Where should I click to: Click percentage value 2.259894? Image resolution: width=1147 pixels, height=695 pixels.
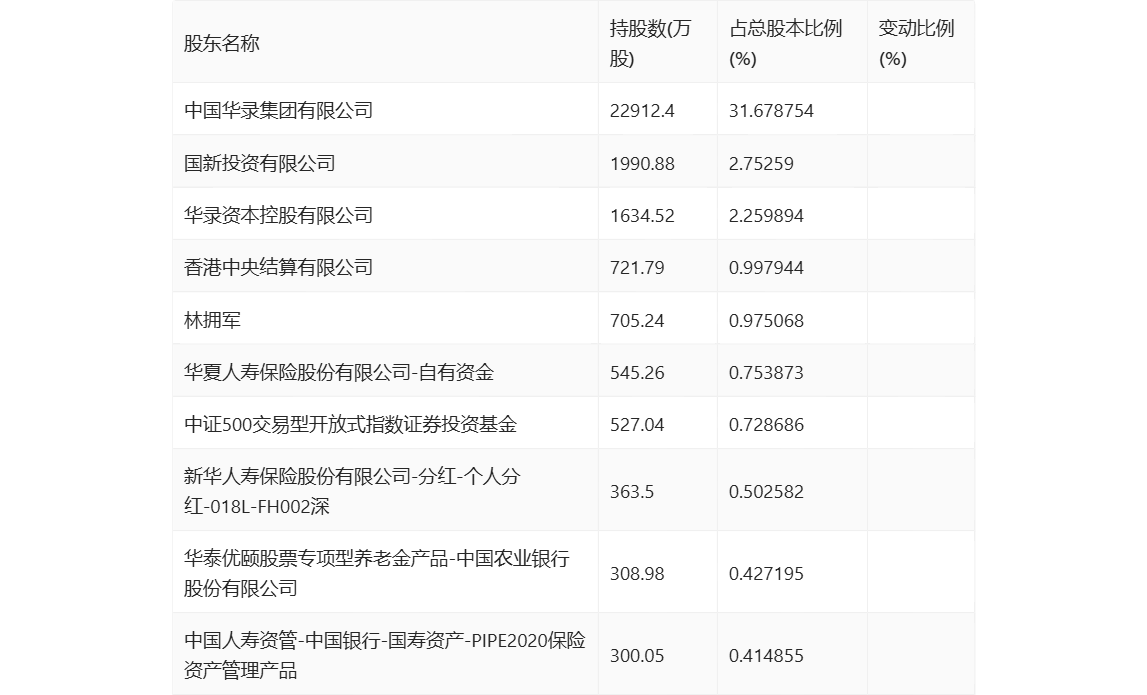766,216
